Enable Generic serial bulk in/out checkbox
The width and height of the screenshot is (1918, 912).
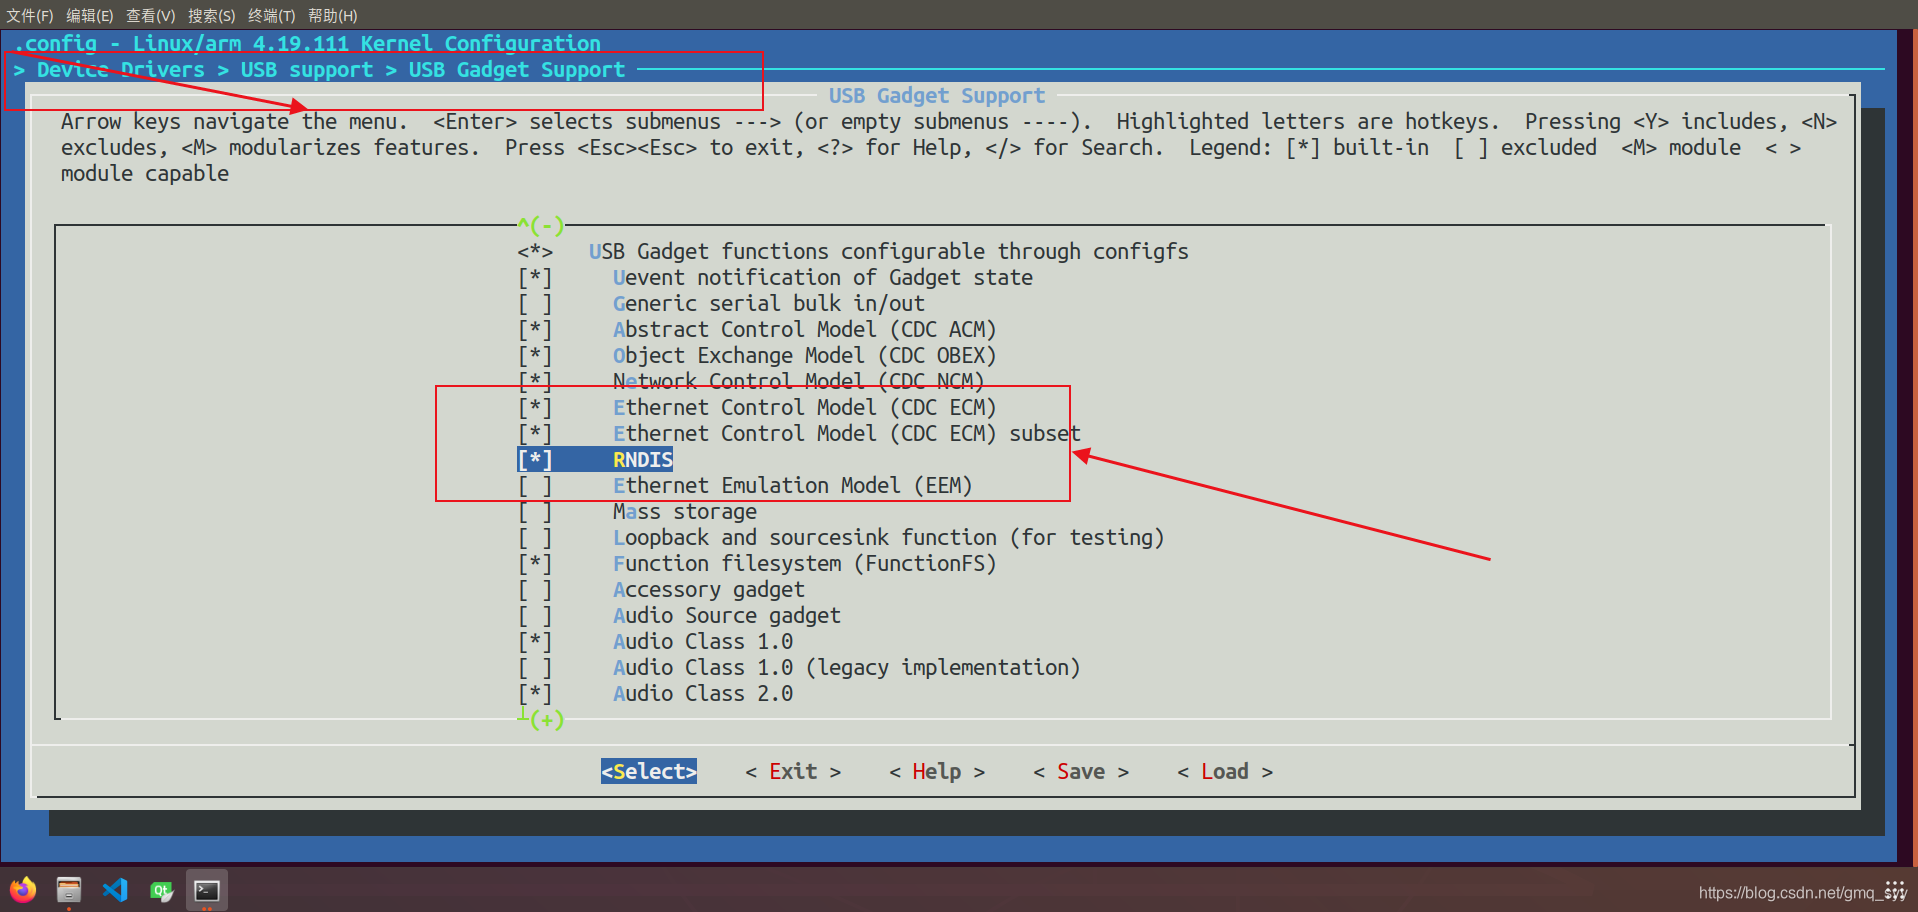coord(535,303)
